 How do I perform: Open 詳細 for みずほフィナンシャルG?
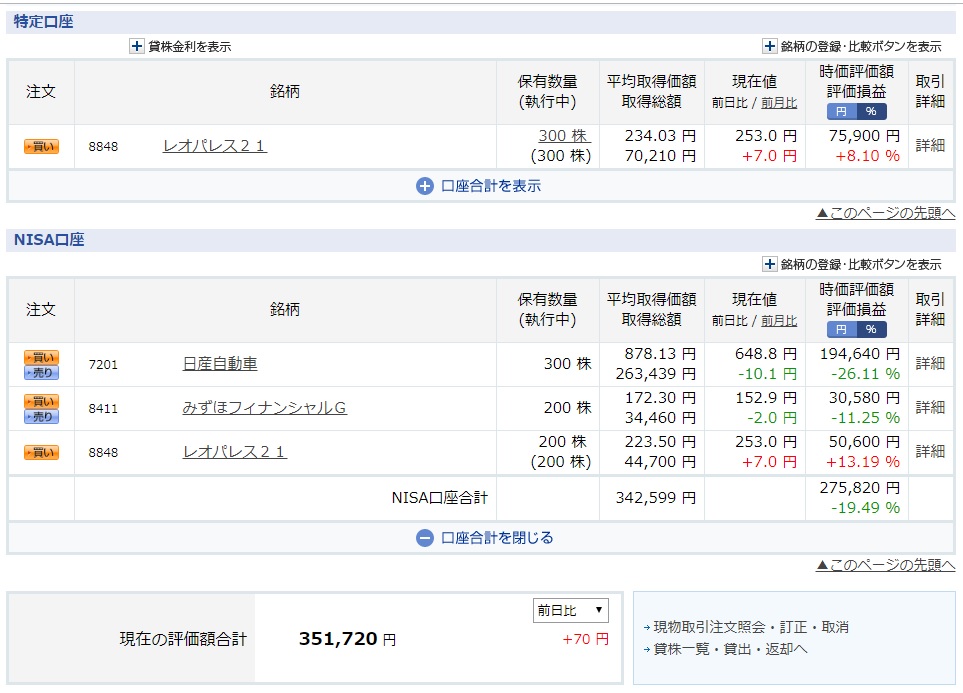930,407
